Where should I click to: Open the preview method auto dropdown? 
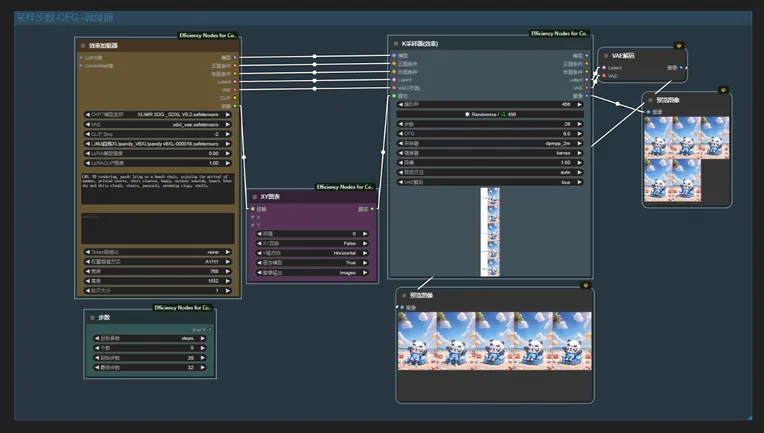(x=490, y=172)
